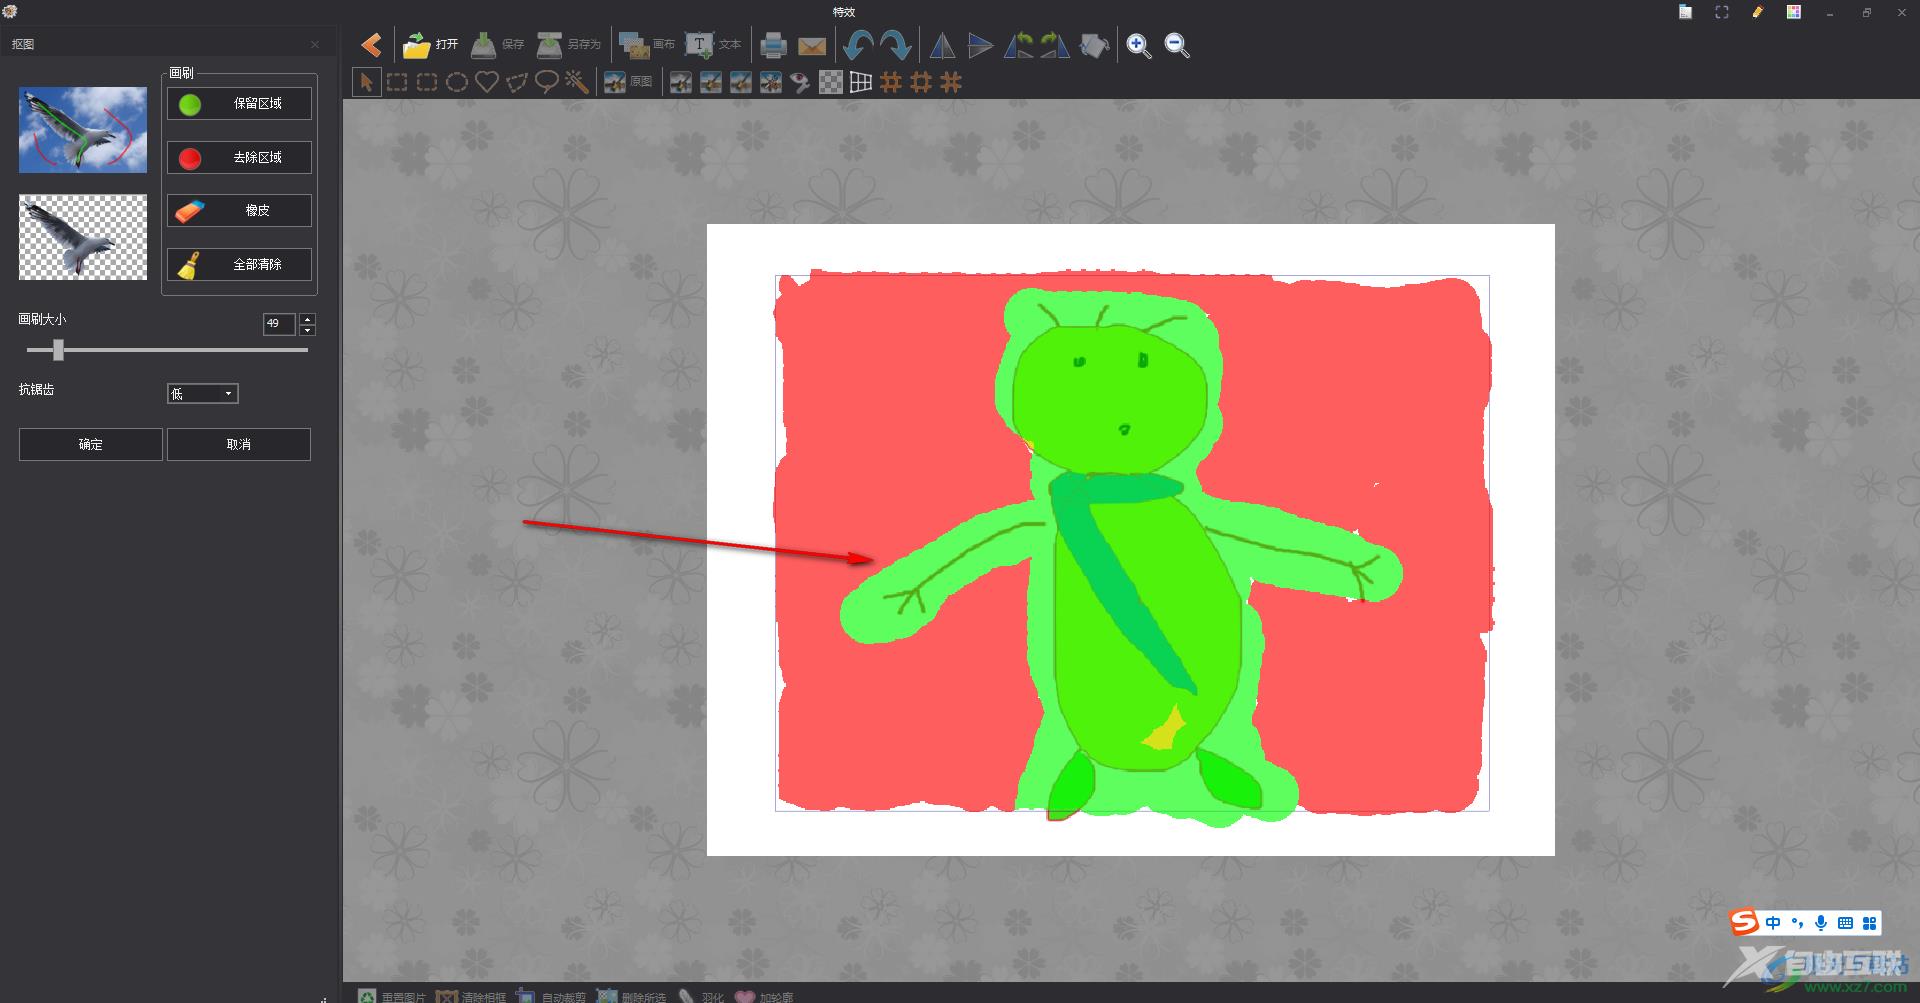Viewport: 1920px width, 1003px height.
Task: Click the brush size value field
Action: [x=279, y=324]
